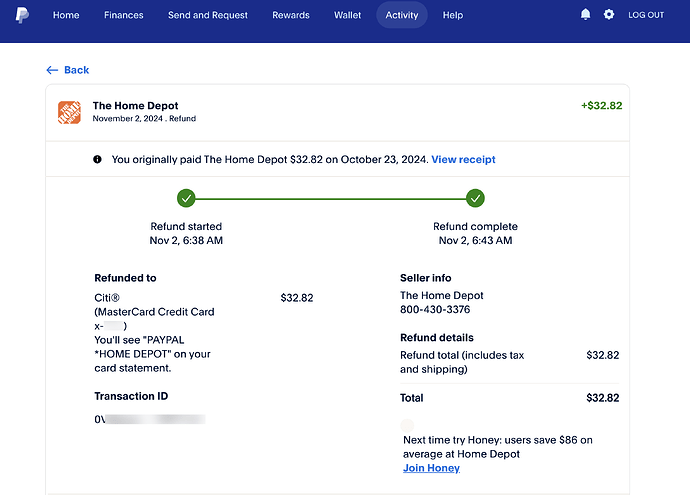690x495 pixels.
Task: Click the +$32.82 refund amount
Action: pos(602,106)
